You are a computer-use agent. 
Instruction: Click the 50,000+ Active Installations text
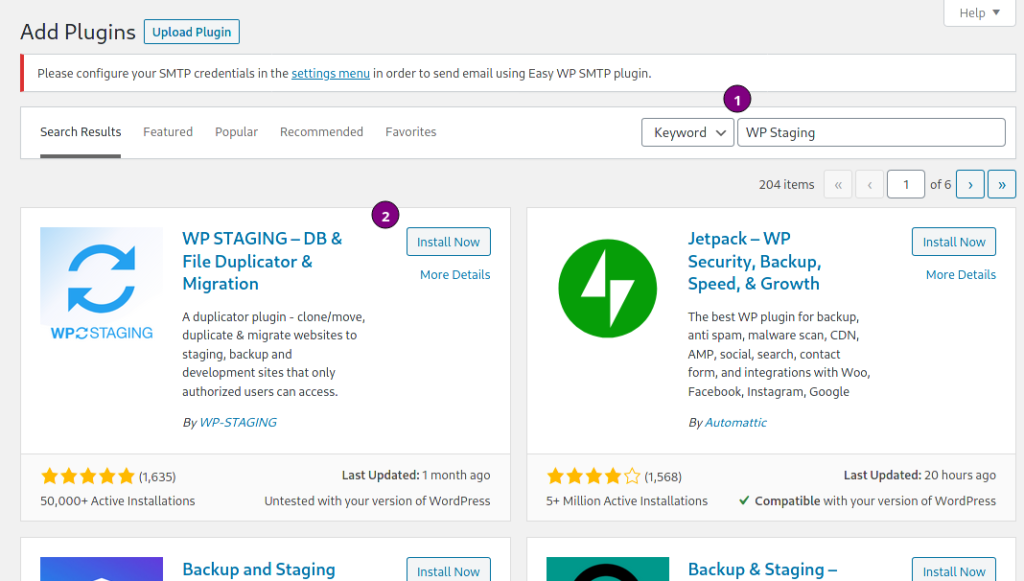[118, 501]
